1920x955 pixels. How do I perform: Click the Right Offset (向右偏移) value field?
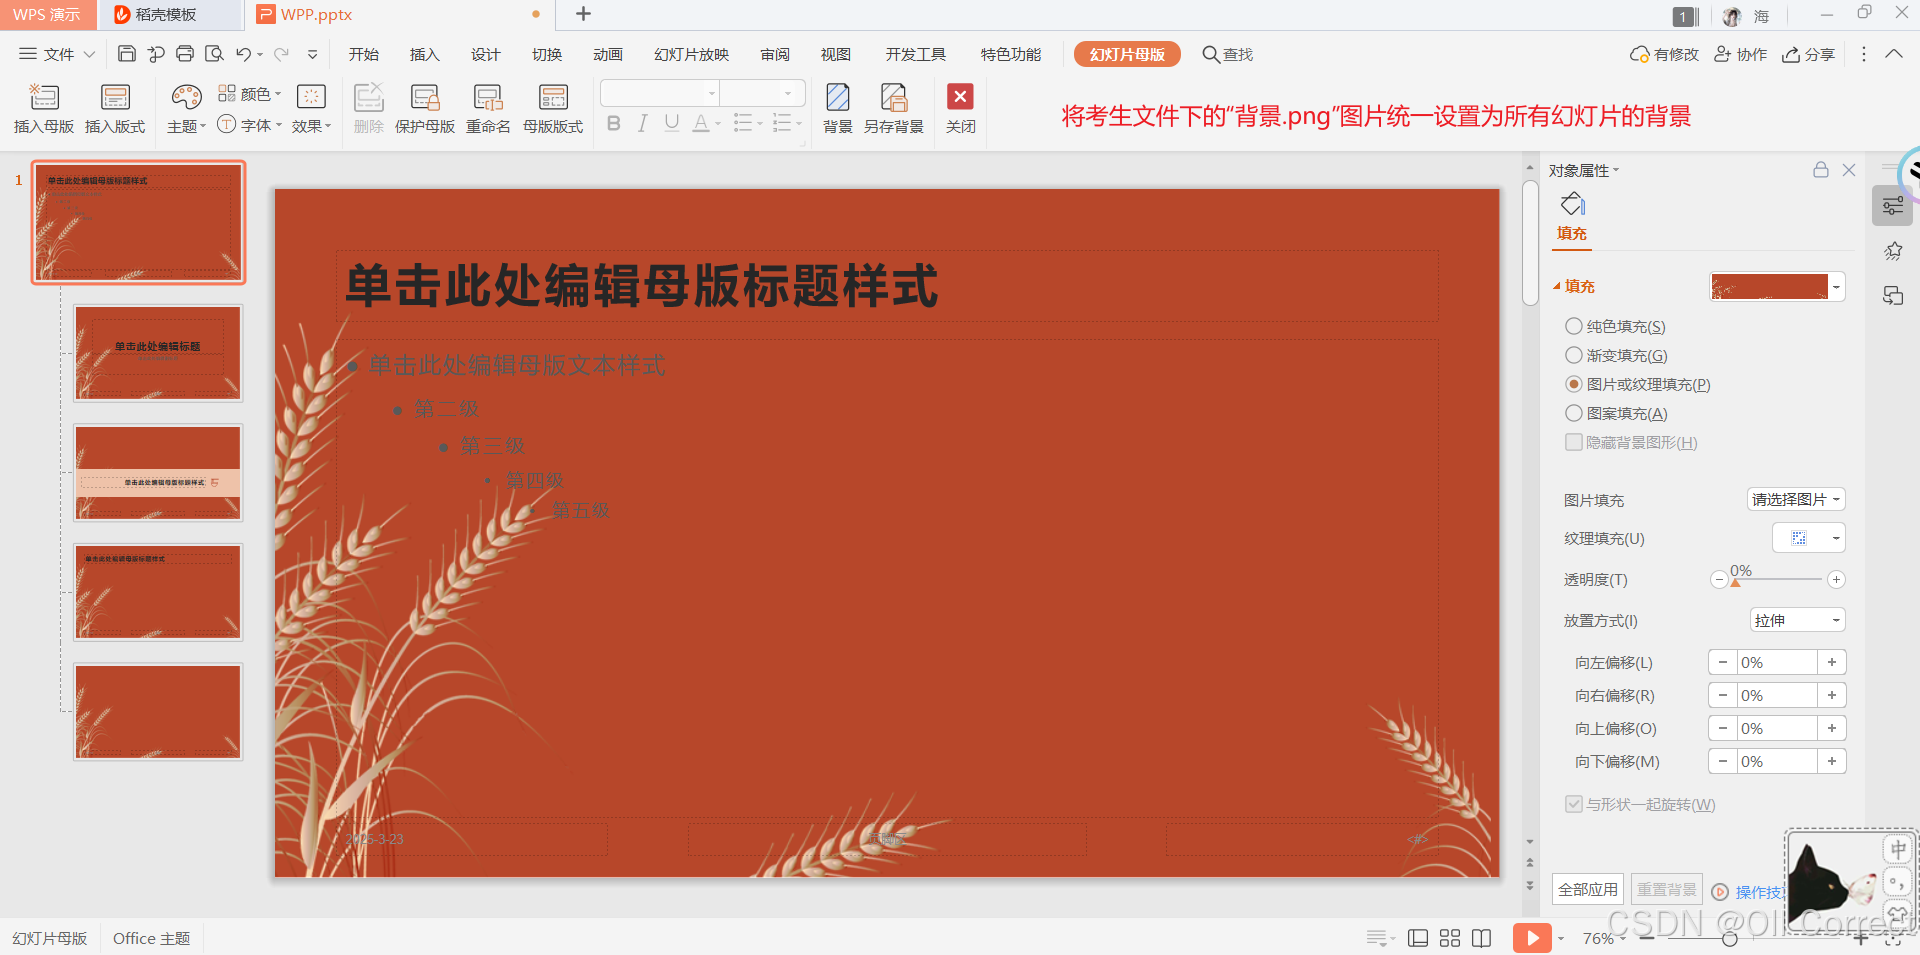tap(1777, 695)
